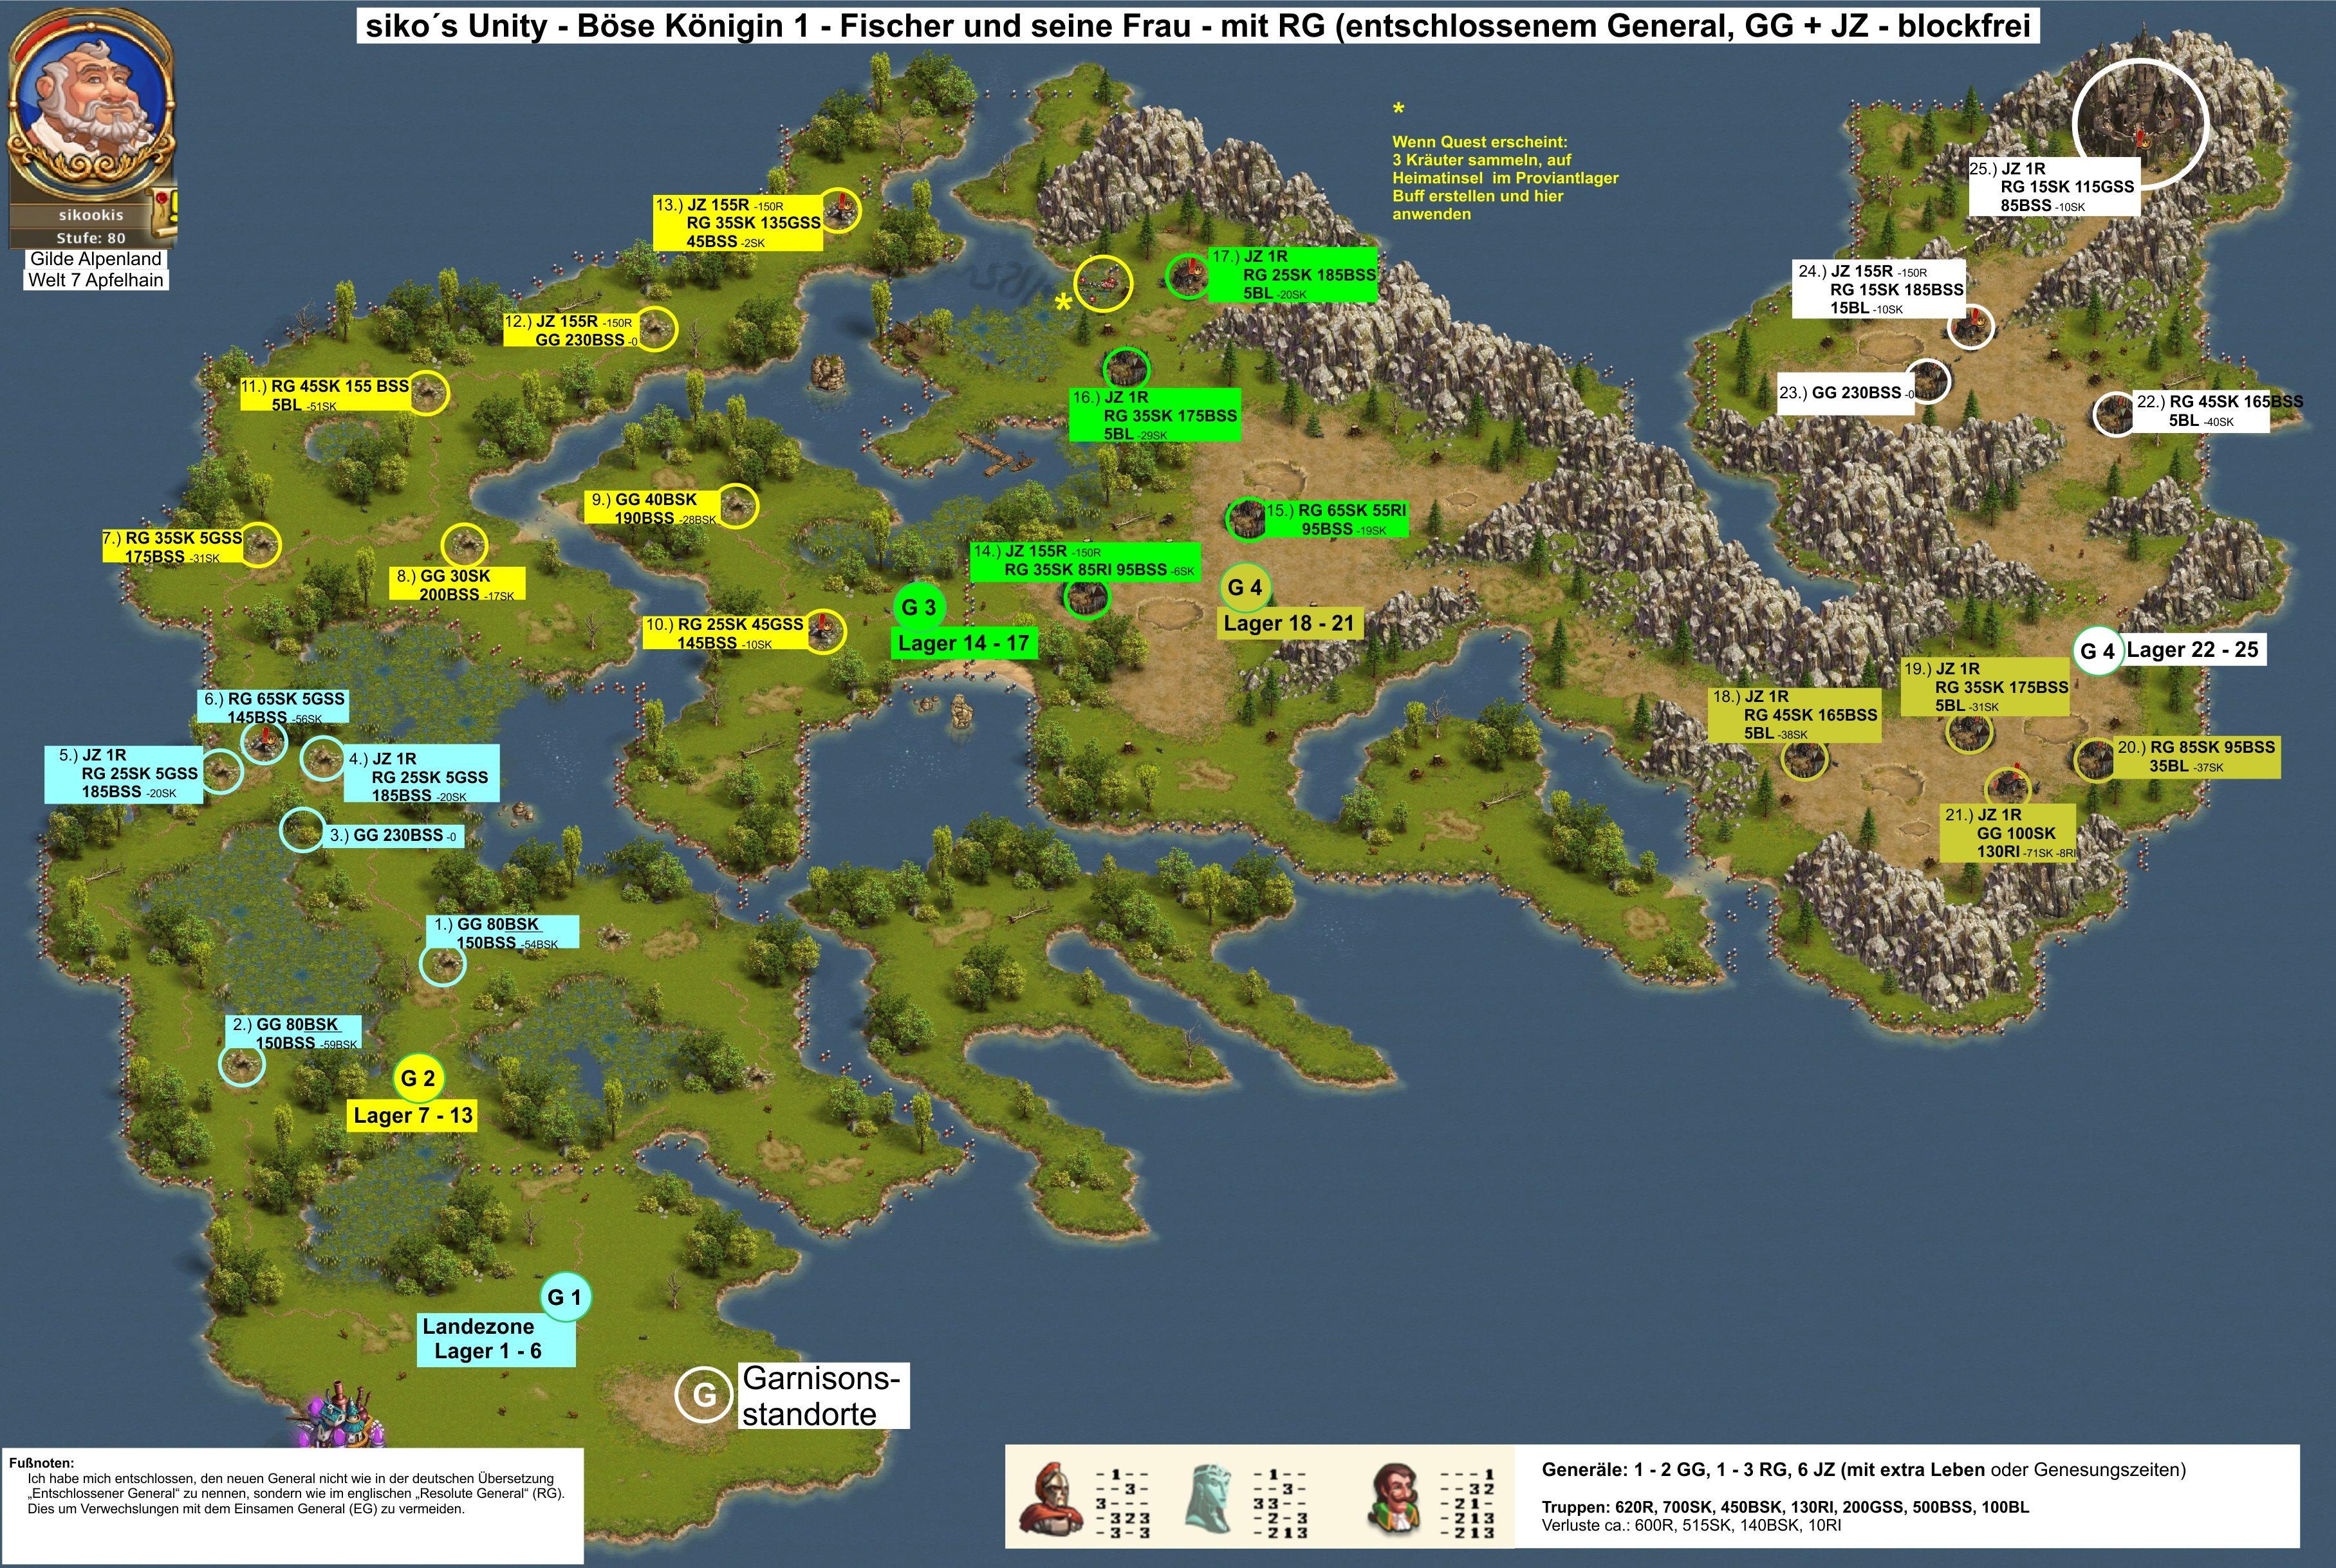Click the Lager 7 - 13 yellow label
This screenshot has width=2336, height=1568.
(x=412, y=1115)
